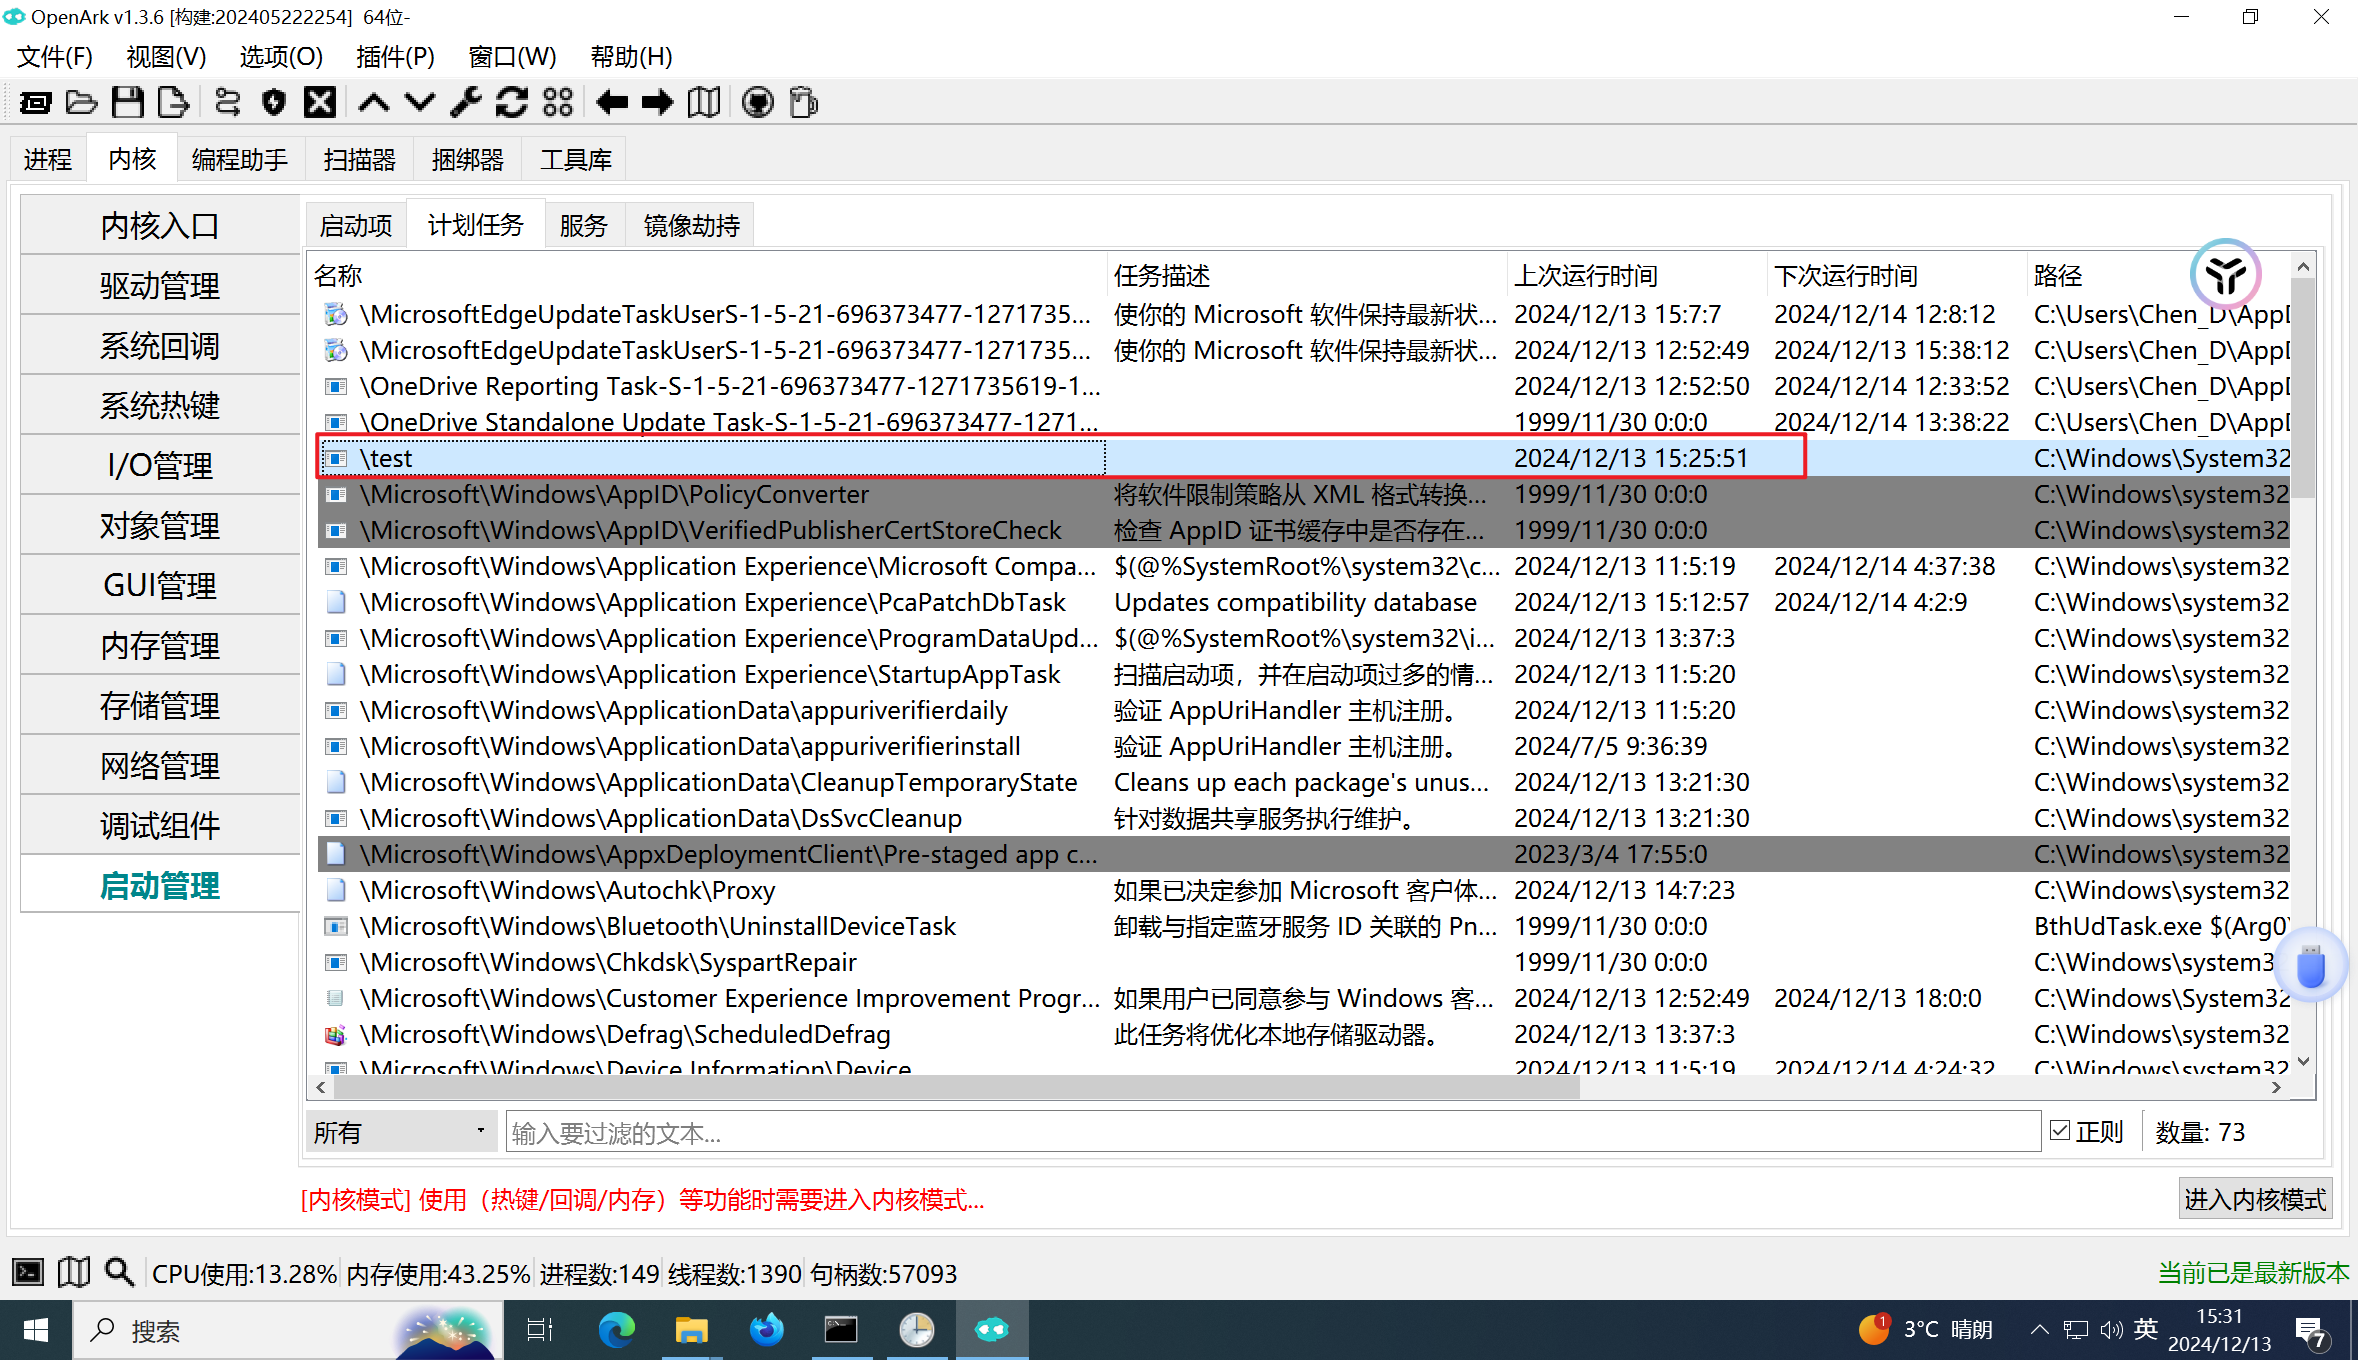
Task: Click the shield toolbar icon
Action: click(273, 102)
